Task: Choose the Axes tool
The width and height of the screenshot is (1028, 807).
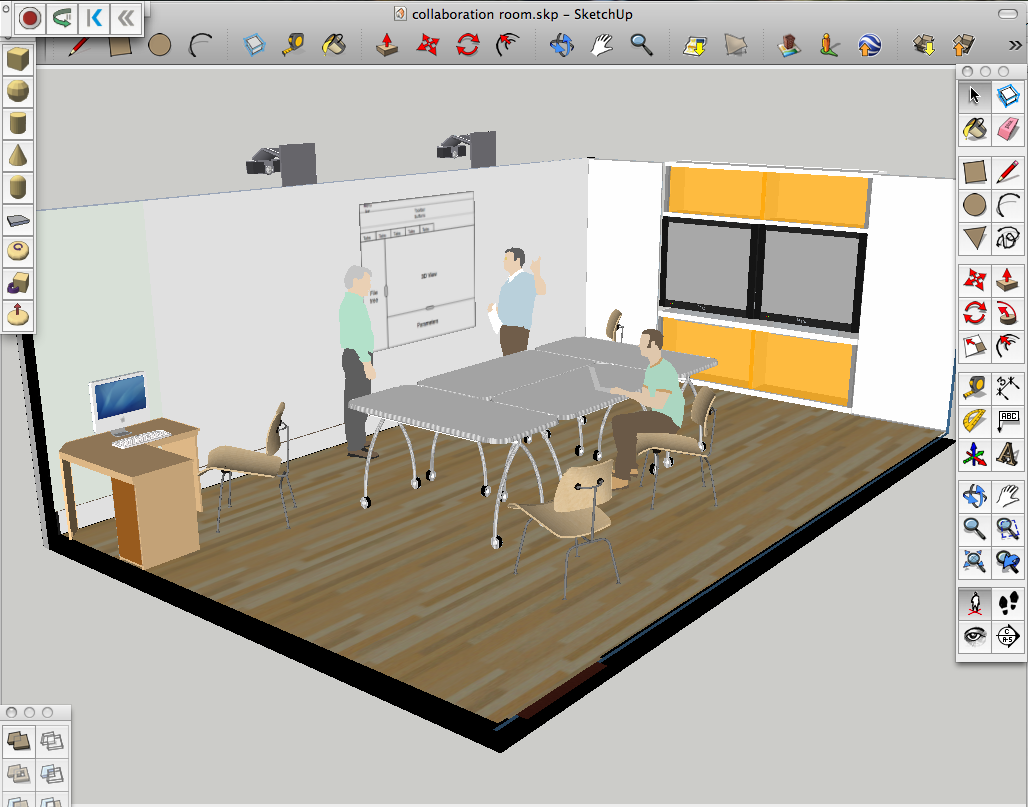Action: 975,455
